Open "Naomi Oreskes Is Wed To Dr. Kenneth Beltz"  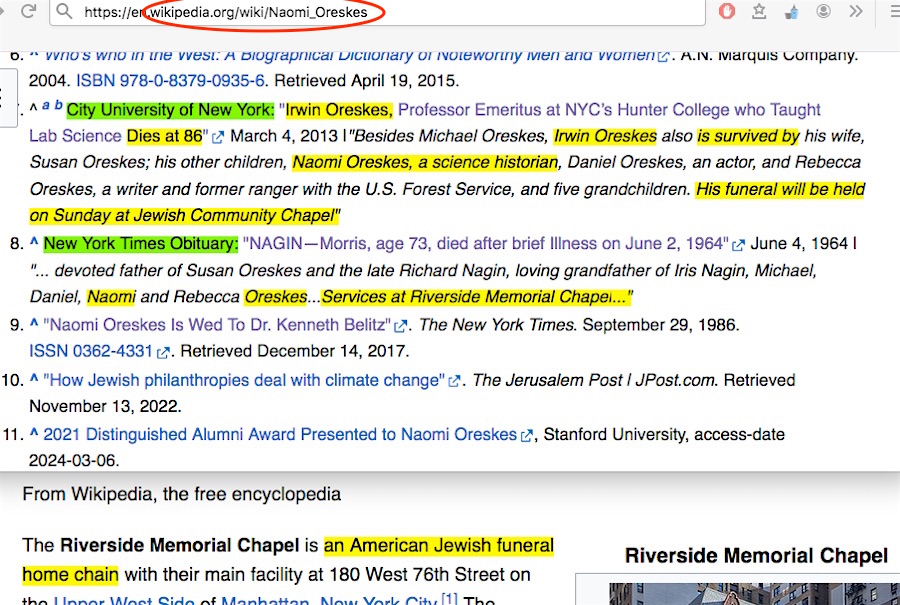pyautogui.click(x=216, y=325)
